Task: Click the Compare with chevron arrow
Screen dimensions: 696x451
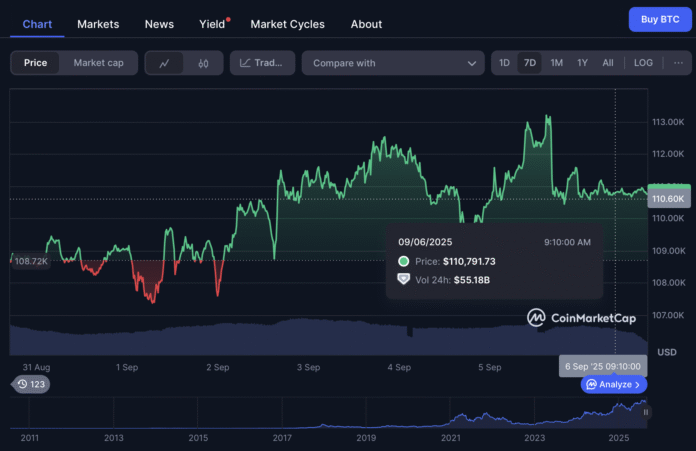Action: click(x=472, y=63)
